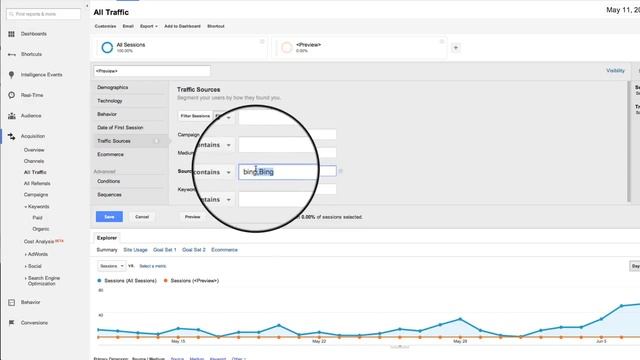Open the Export dropdown
This screenshot has height=360, width=640.
pyautogui.click(x=149, y=26)
